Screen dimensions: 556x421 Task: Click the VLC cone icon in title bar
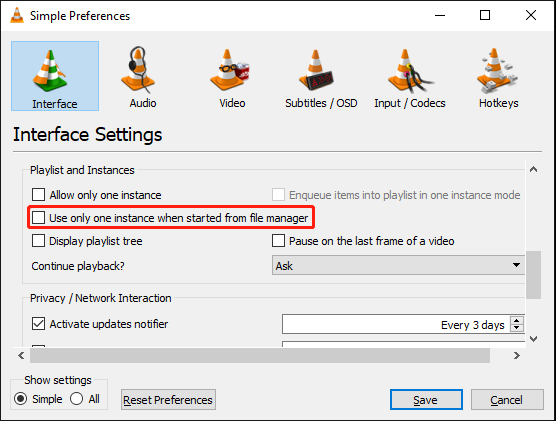[x=17, y=16]
